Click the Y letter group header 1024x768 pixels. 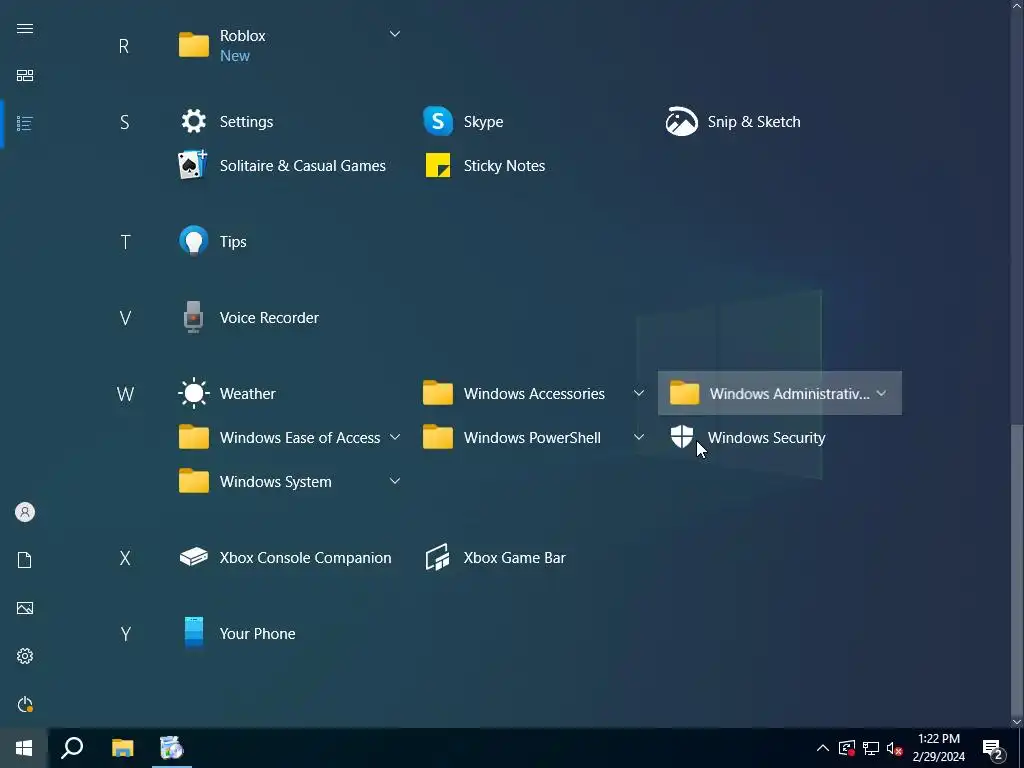125,633
